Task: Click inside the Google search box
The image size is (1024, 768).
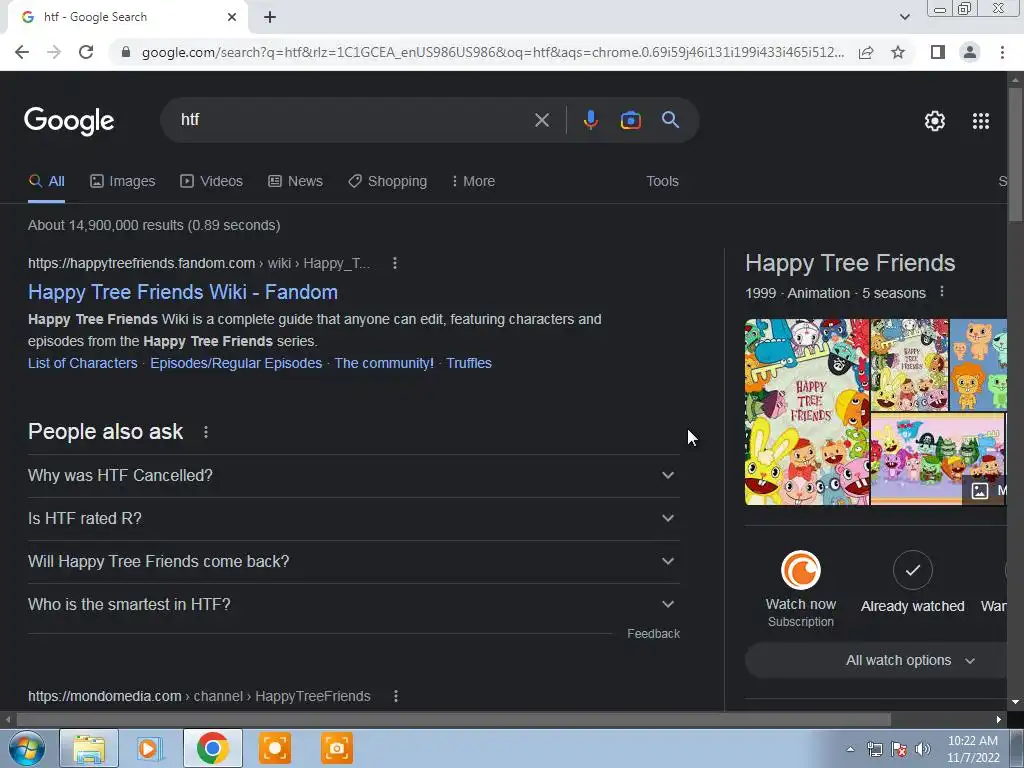Action: click(353, 120)
